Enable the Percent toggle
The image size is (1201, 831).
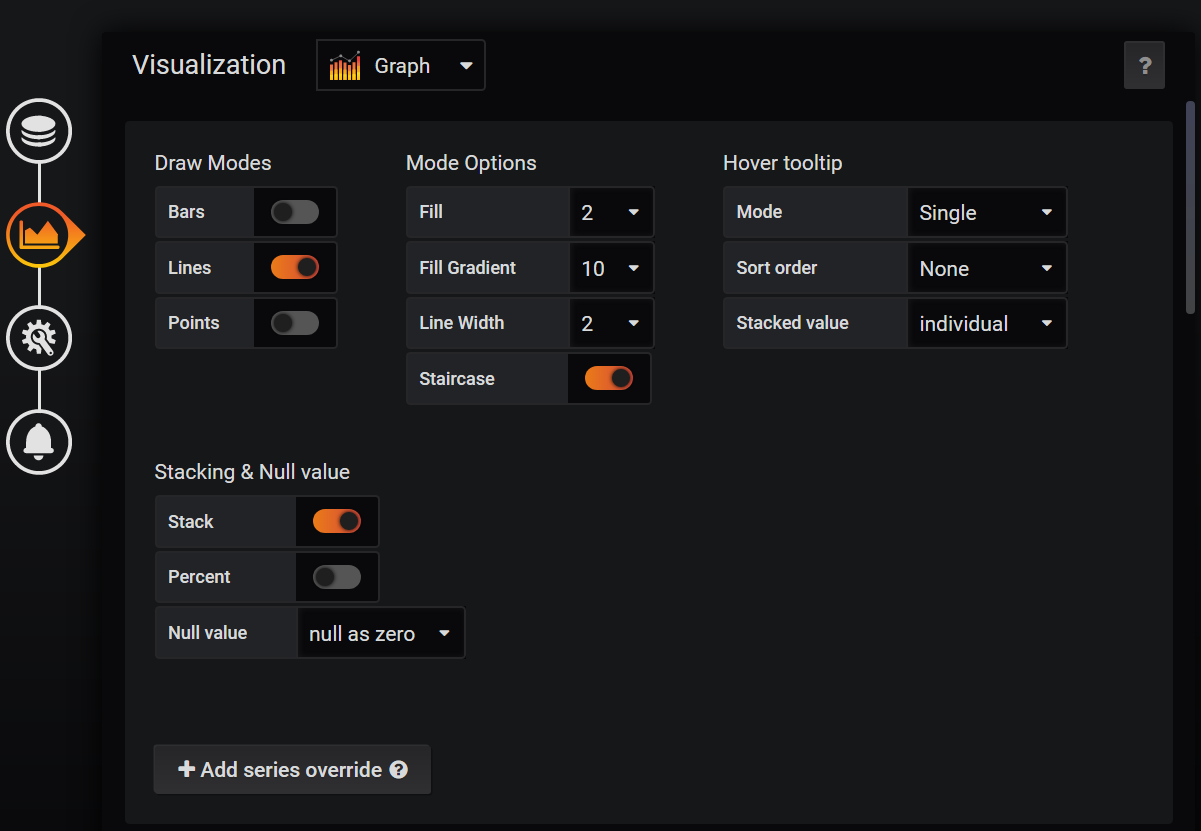tap(337, 577)
